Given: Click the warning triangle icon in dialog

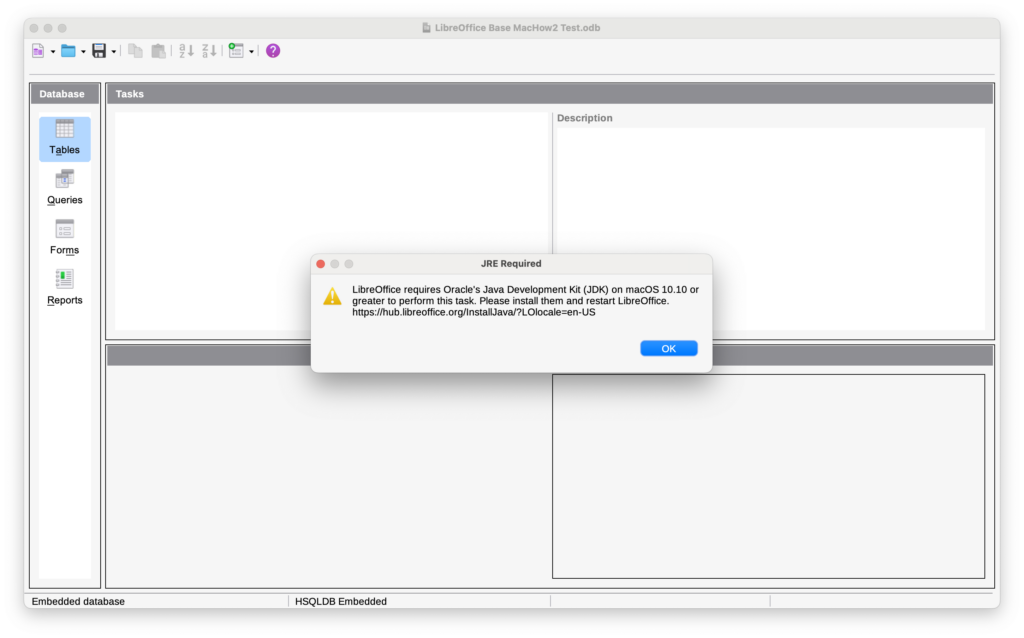Looking at the screenshot, I should [332, 297].
